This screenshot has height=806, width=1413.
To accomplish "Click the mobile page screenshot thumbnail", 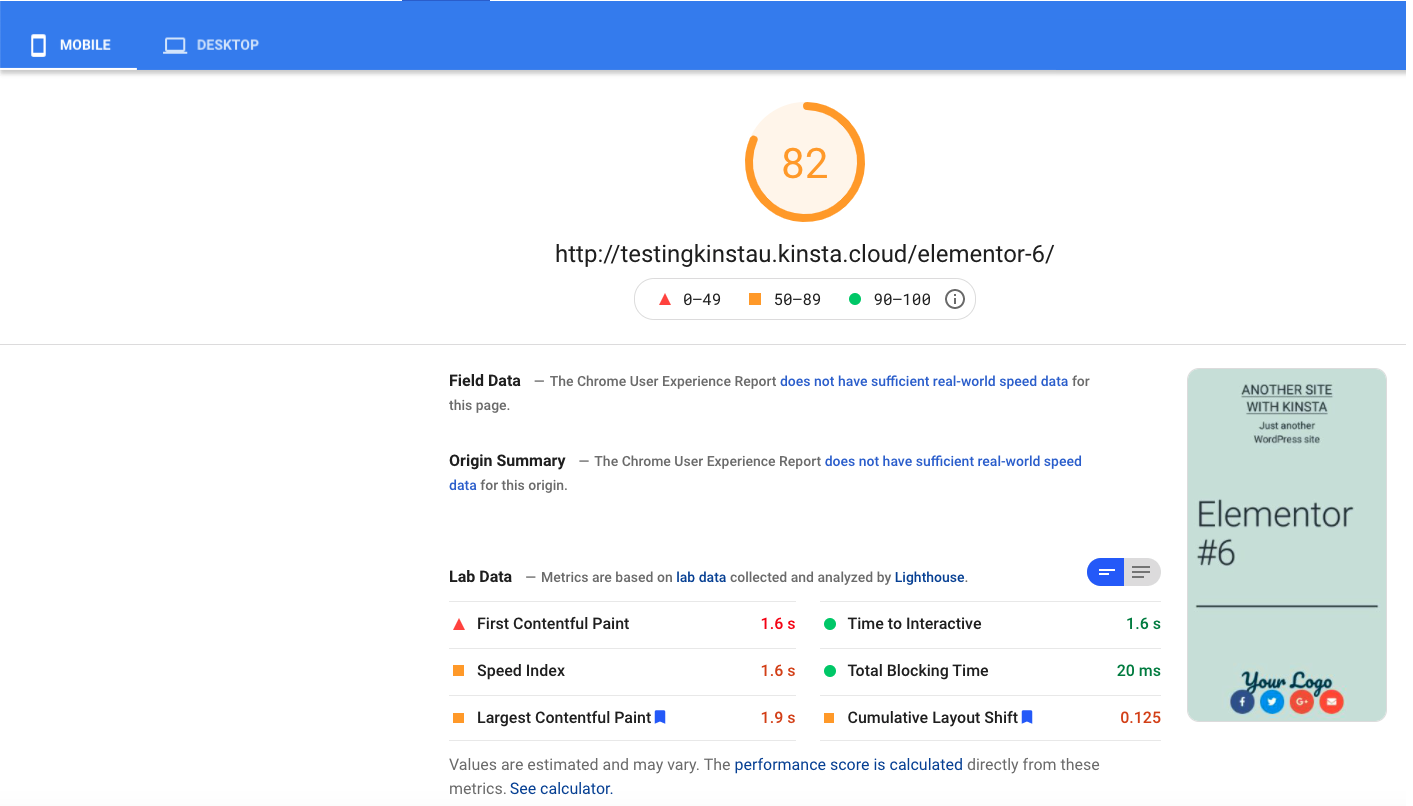I will pyautogui.click(x=1287, y=545).
